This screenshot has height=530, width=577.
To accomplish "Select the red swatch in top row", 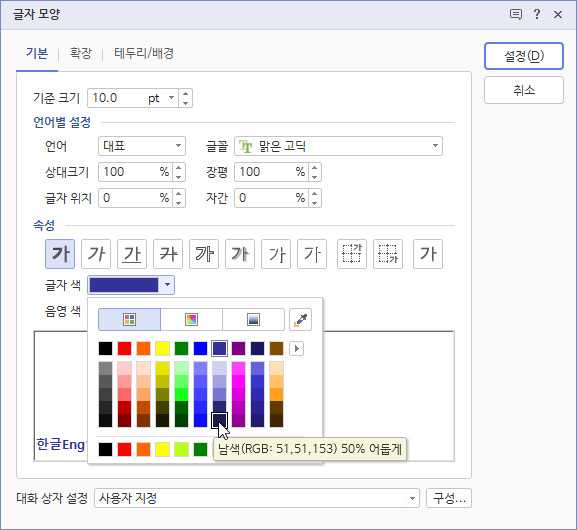I will 124,349.
